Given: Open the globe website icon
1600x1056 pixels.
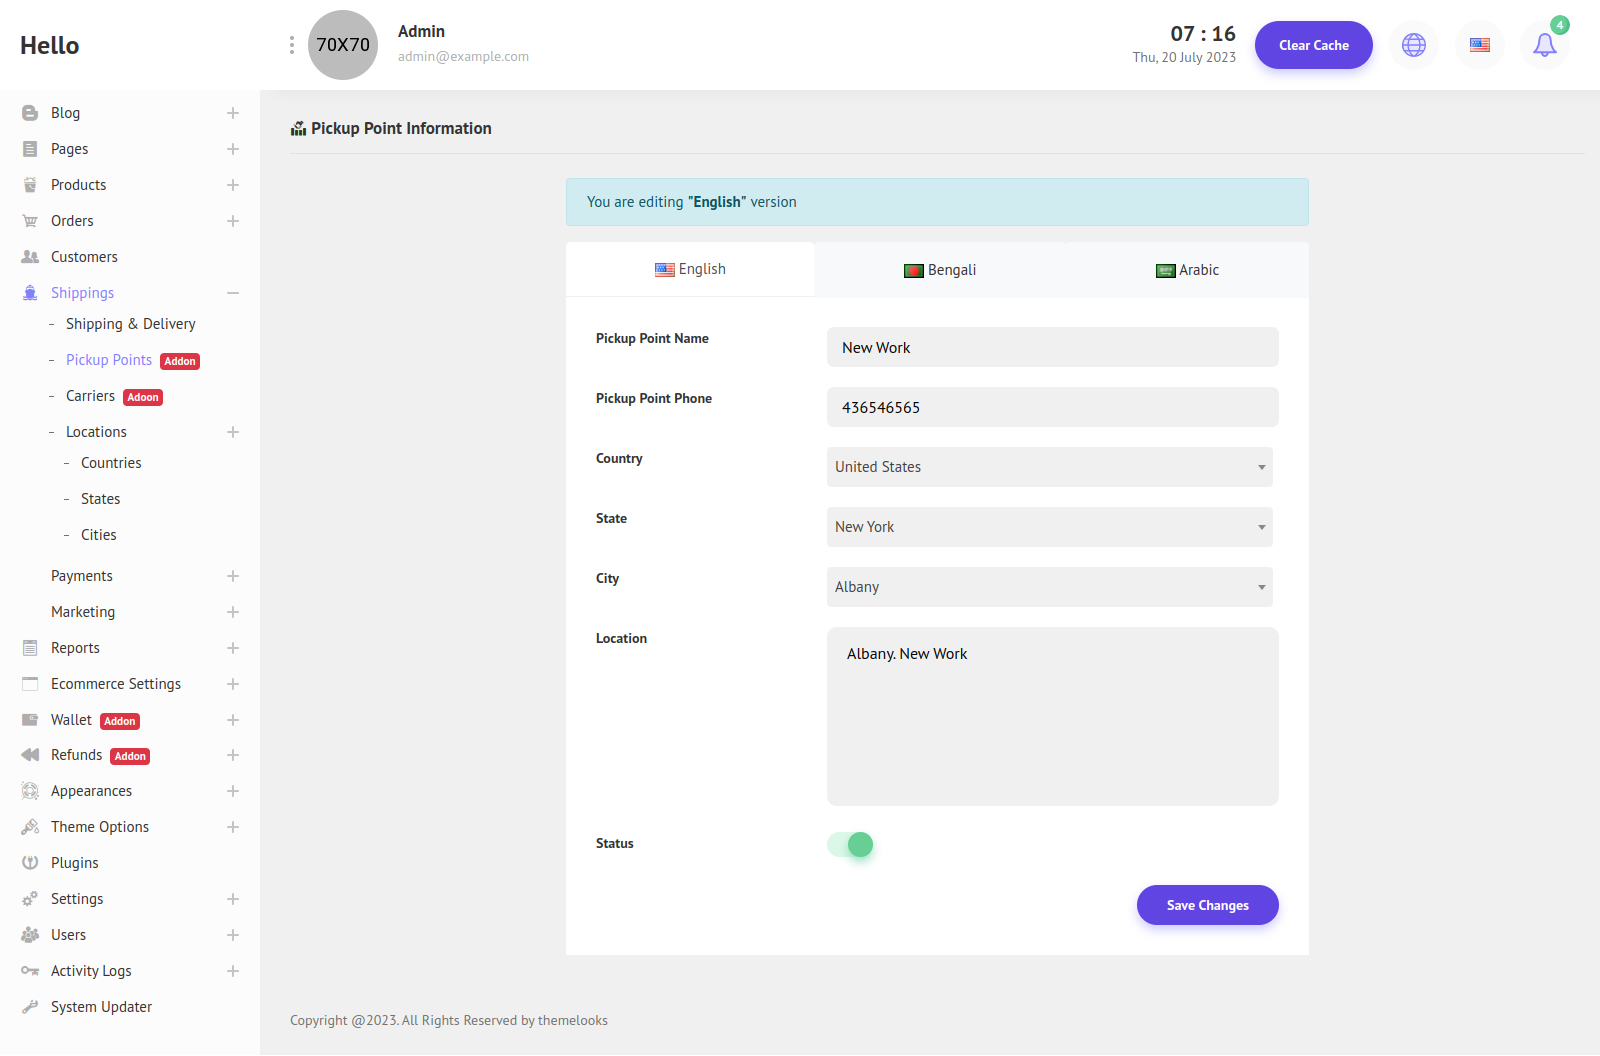Looking at the screenshot, I should click(1413, 45).
